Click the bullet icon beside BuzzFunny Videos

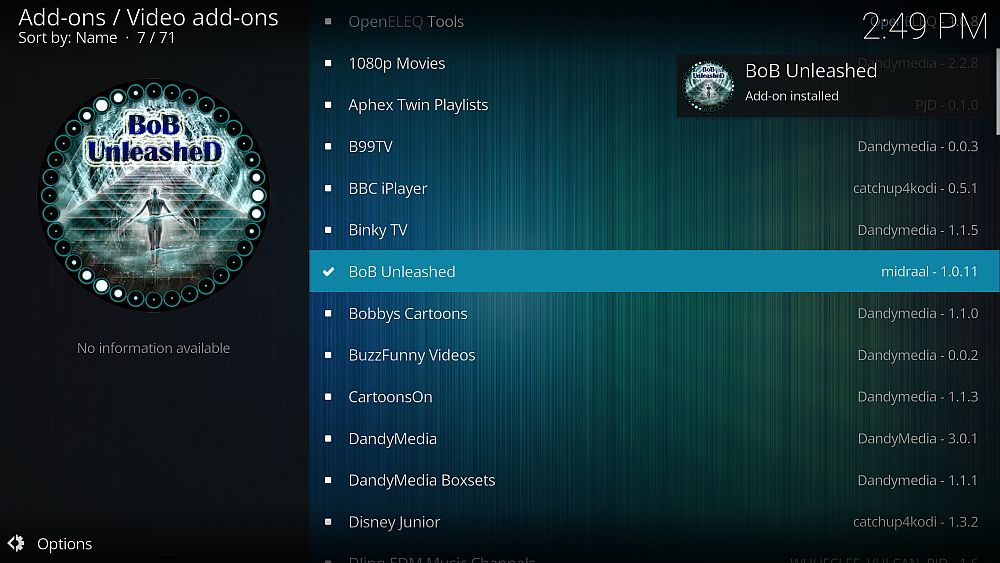point(328,355)
